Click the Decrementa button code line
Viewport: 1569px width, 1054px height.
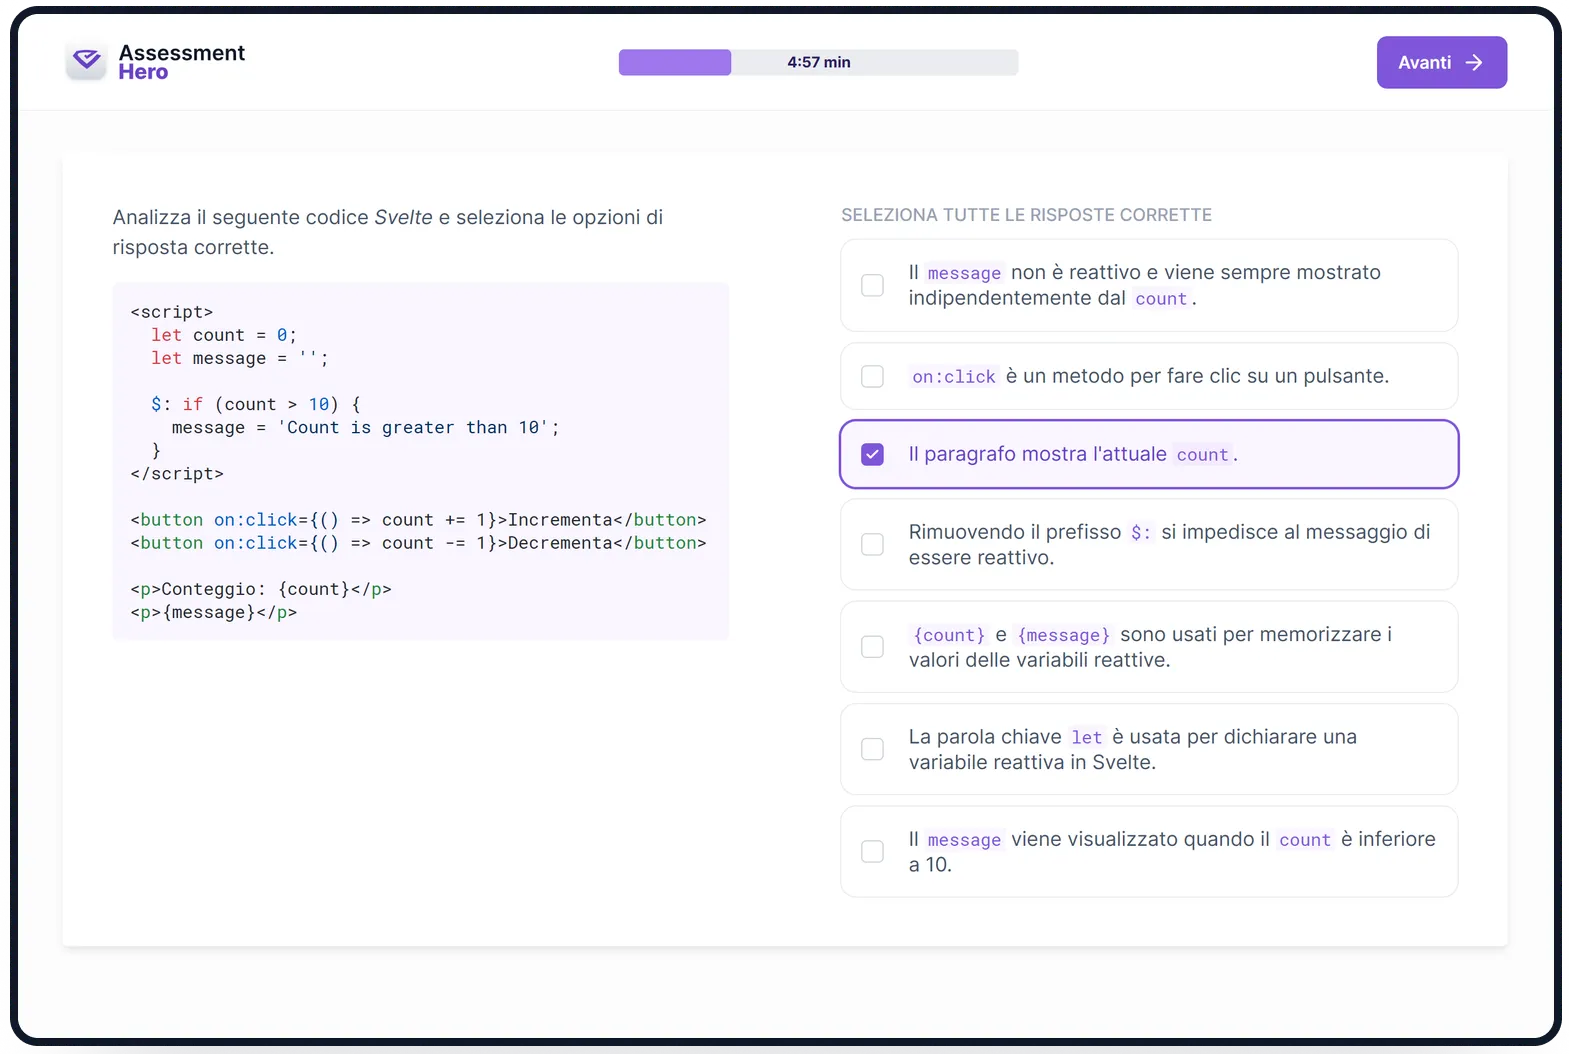click(418, 543)
